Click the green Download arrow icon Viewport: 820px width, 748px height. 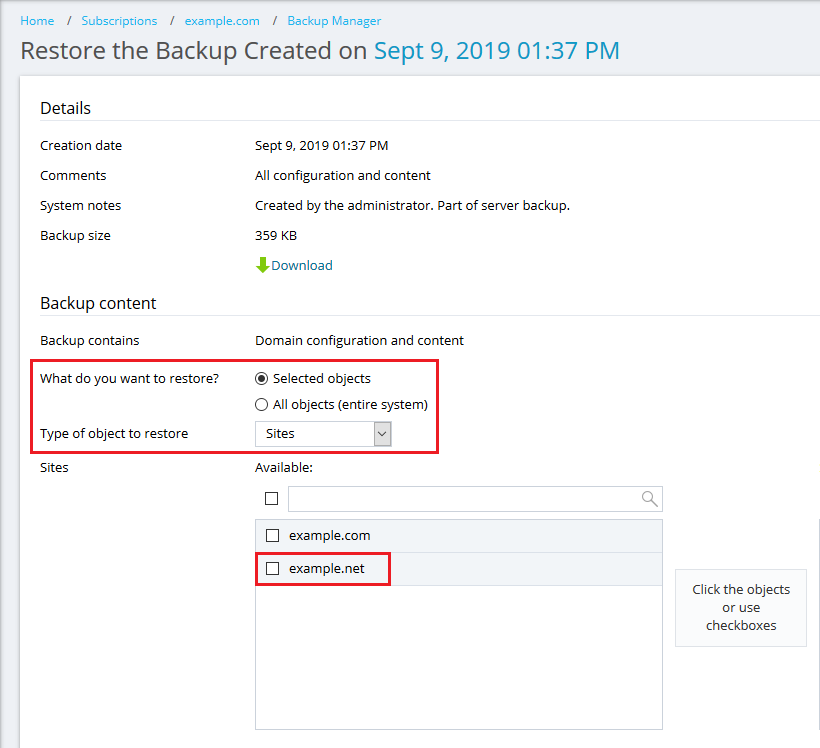point(263,265)
